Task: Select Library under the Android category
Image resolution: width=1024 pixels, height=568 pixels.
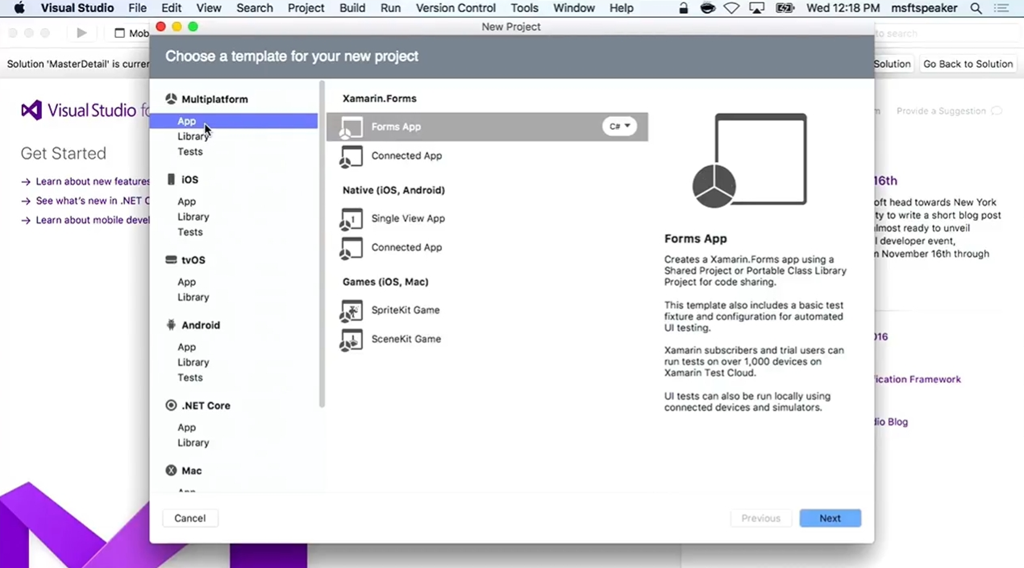Action: point(193,363)
